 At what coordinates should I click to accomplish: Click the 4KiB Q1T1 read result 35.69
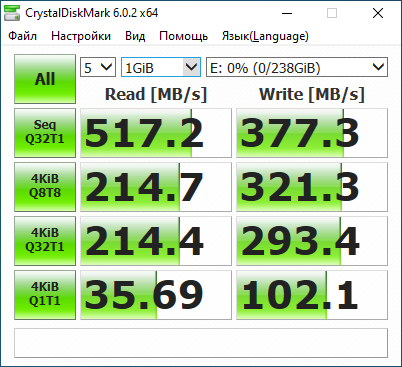pos(156,295)
